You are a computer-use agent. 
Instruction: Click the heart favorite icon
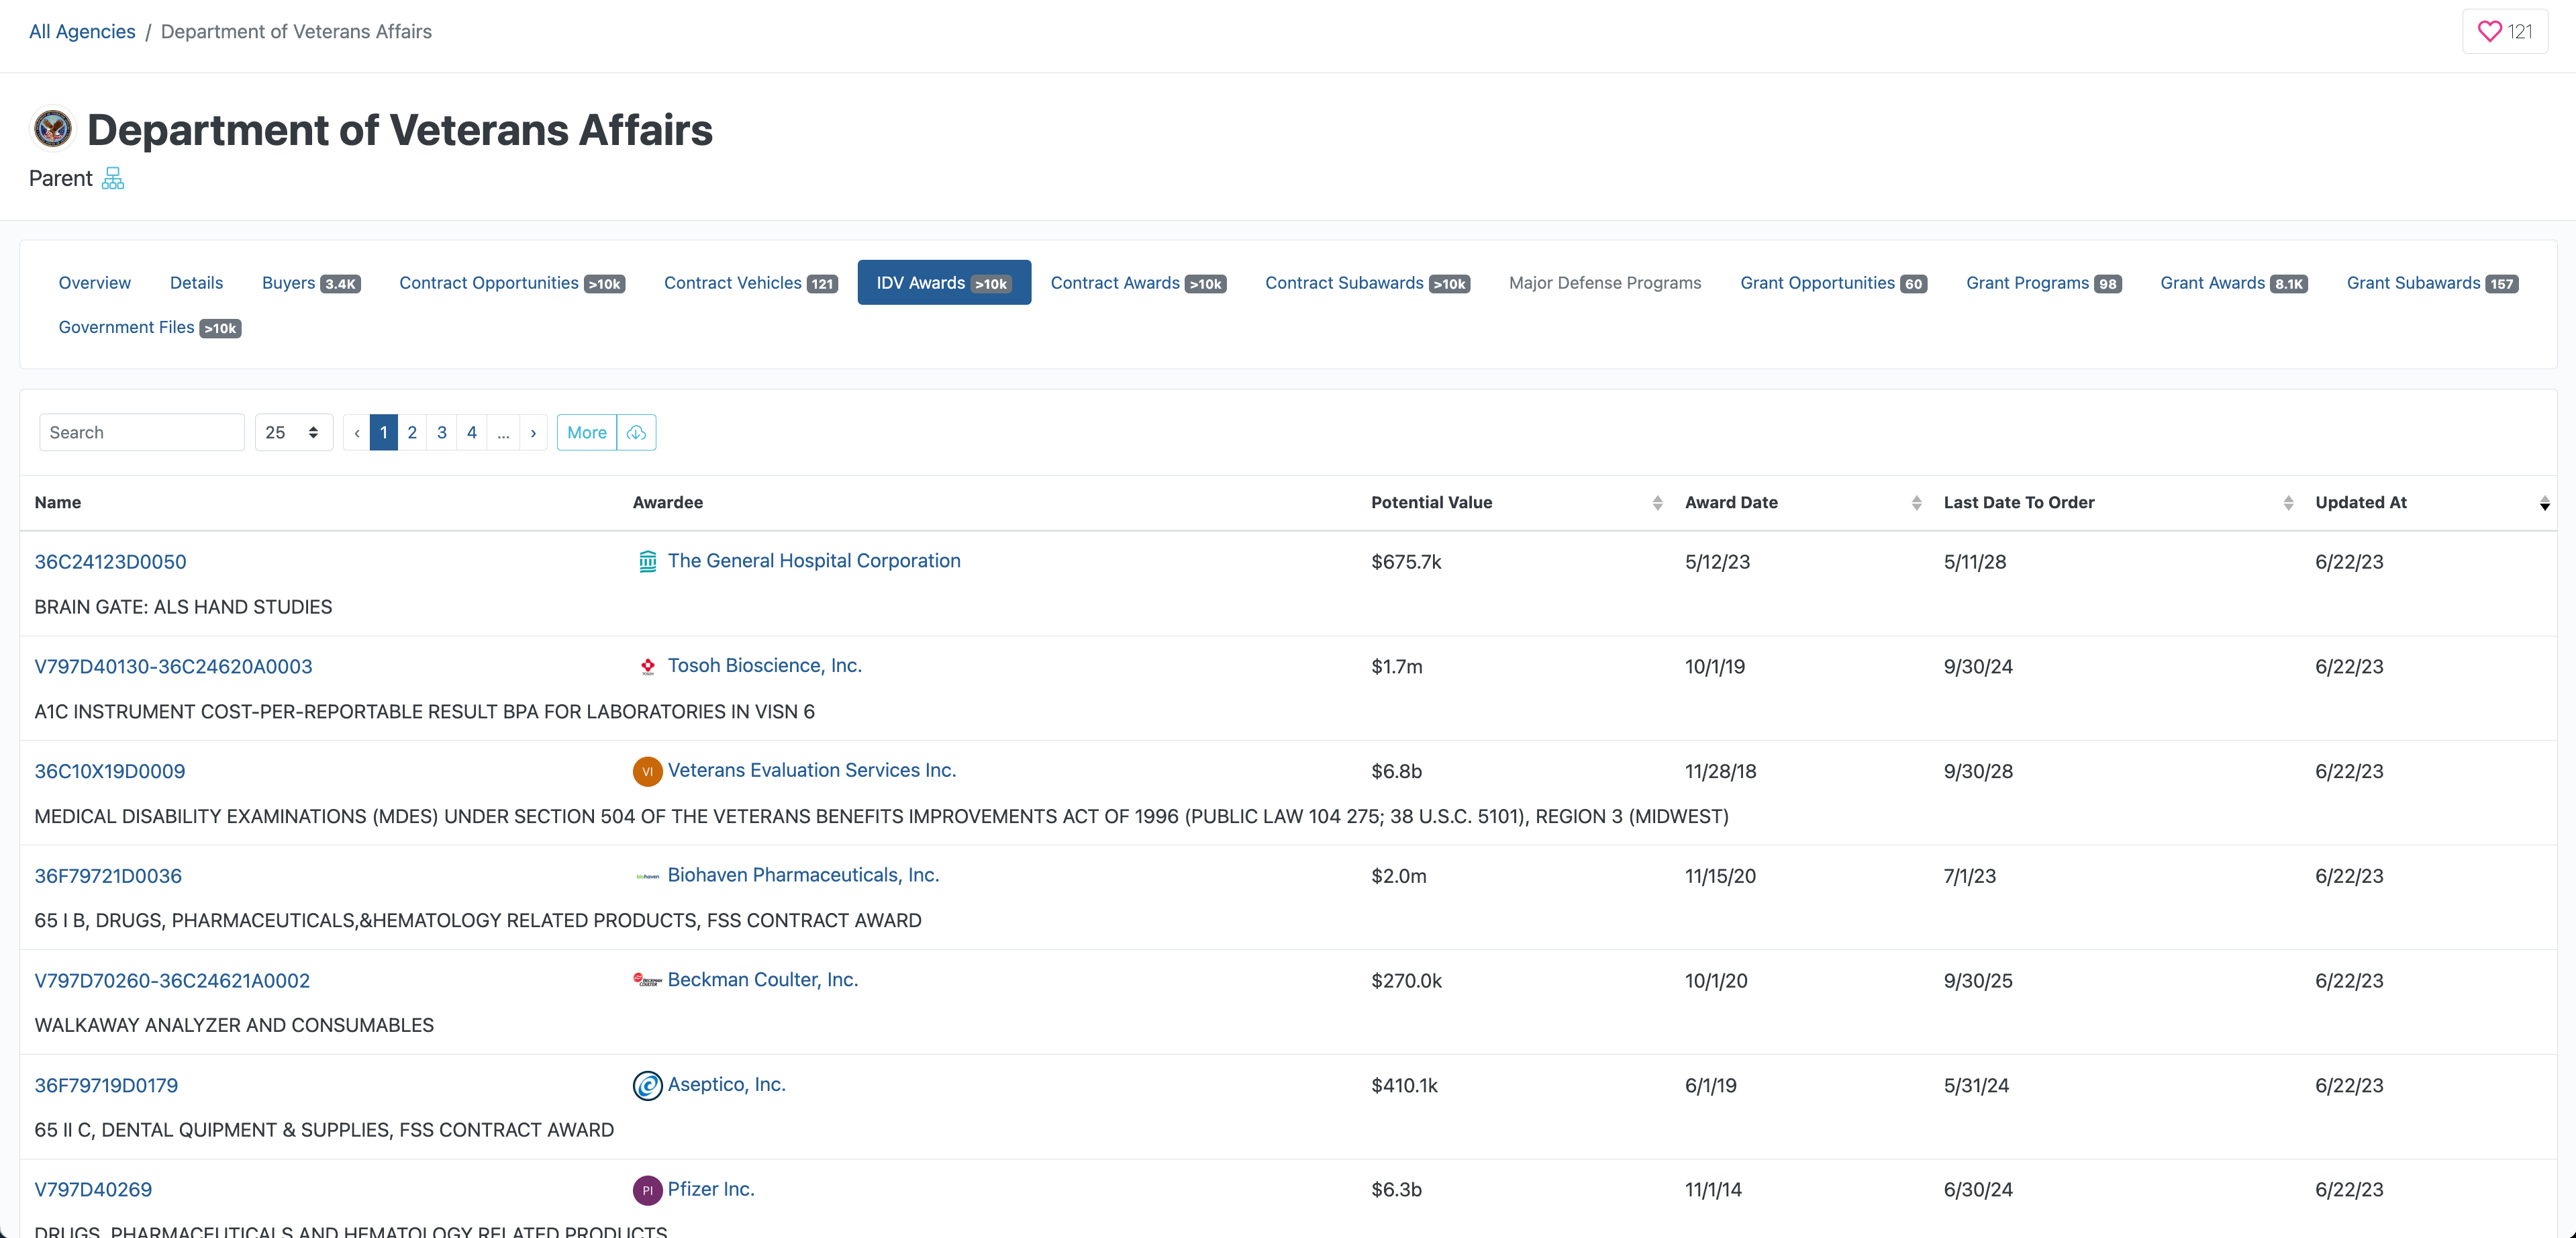(2489, 31)
